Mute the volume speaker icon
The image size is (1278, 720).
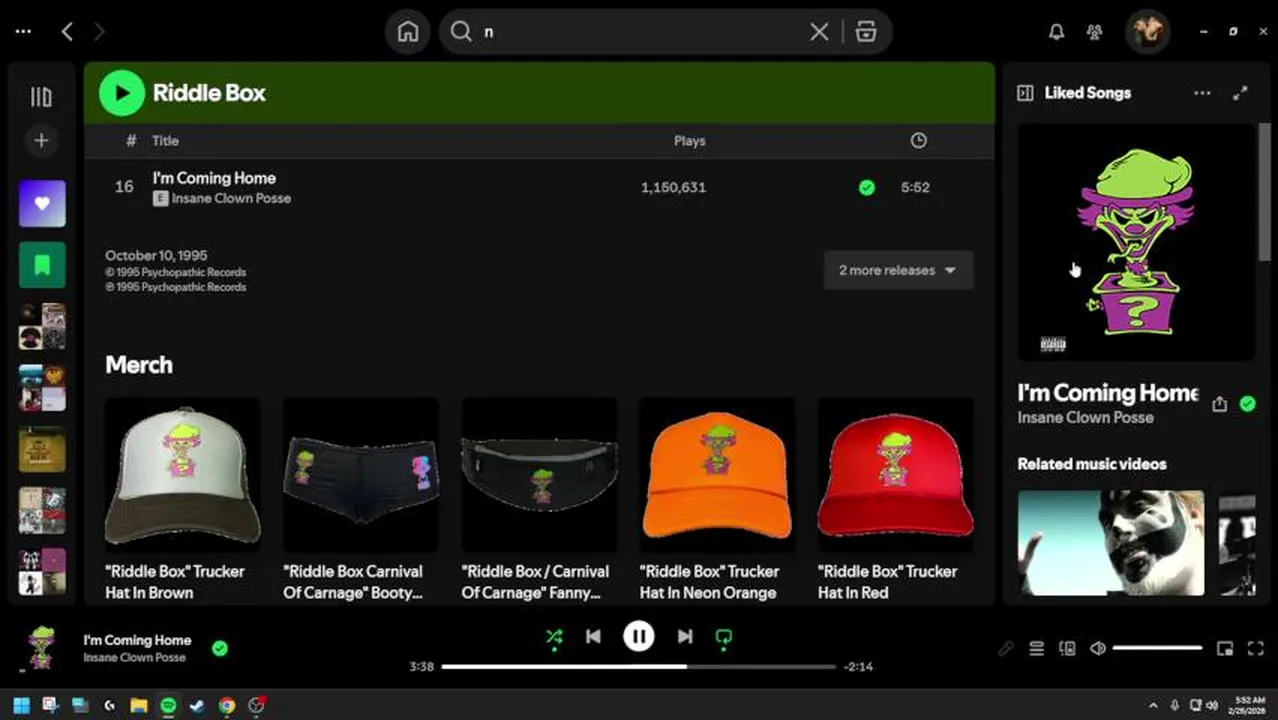coord(1098,648)
